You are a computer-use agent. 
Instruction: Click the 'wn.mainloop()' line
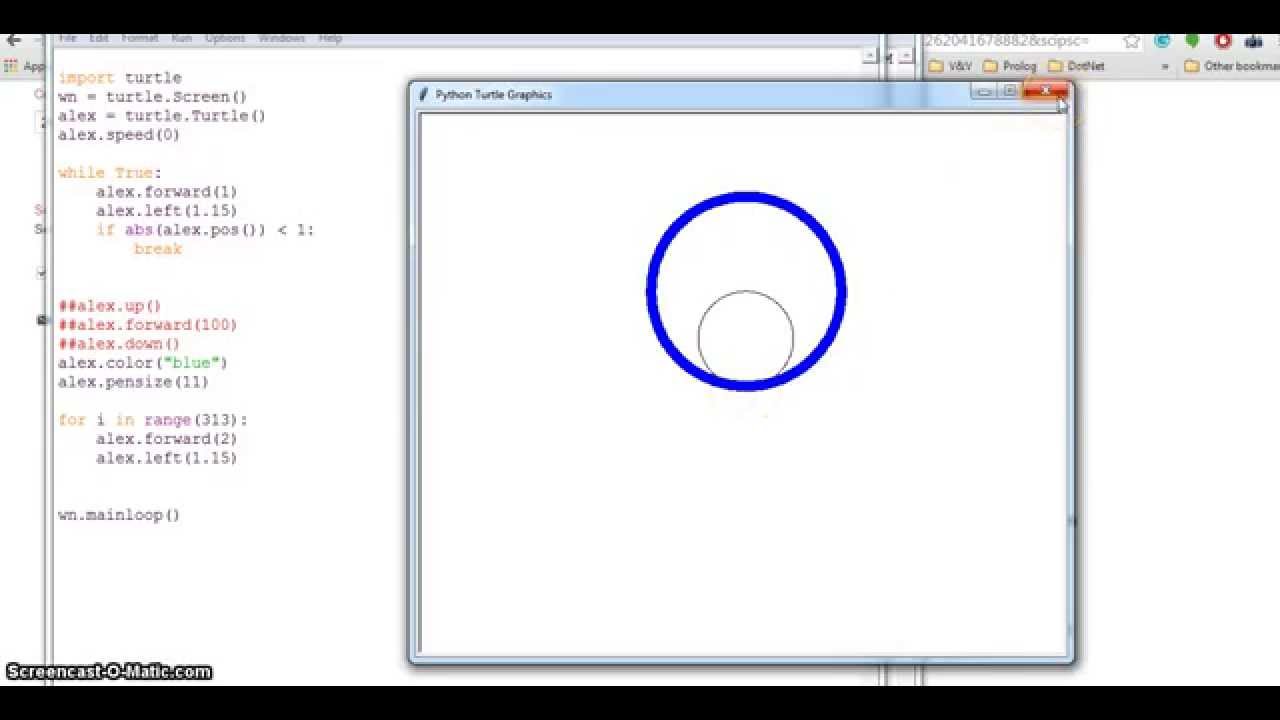coord(119,515)
